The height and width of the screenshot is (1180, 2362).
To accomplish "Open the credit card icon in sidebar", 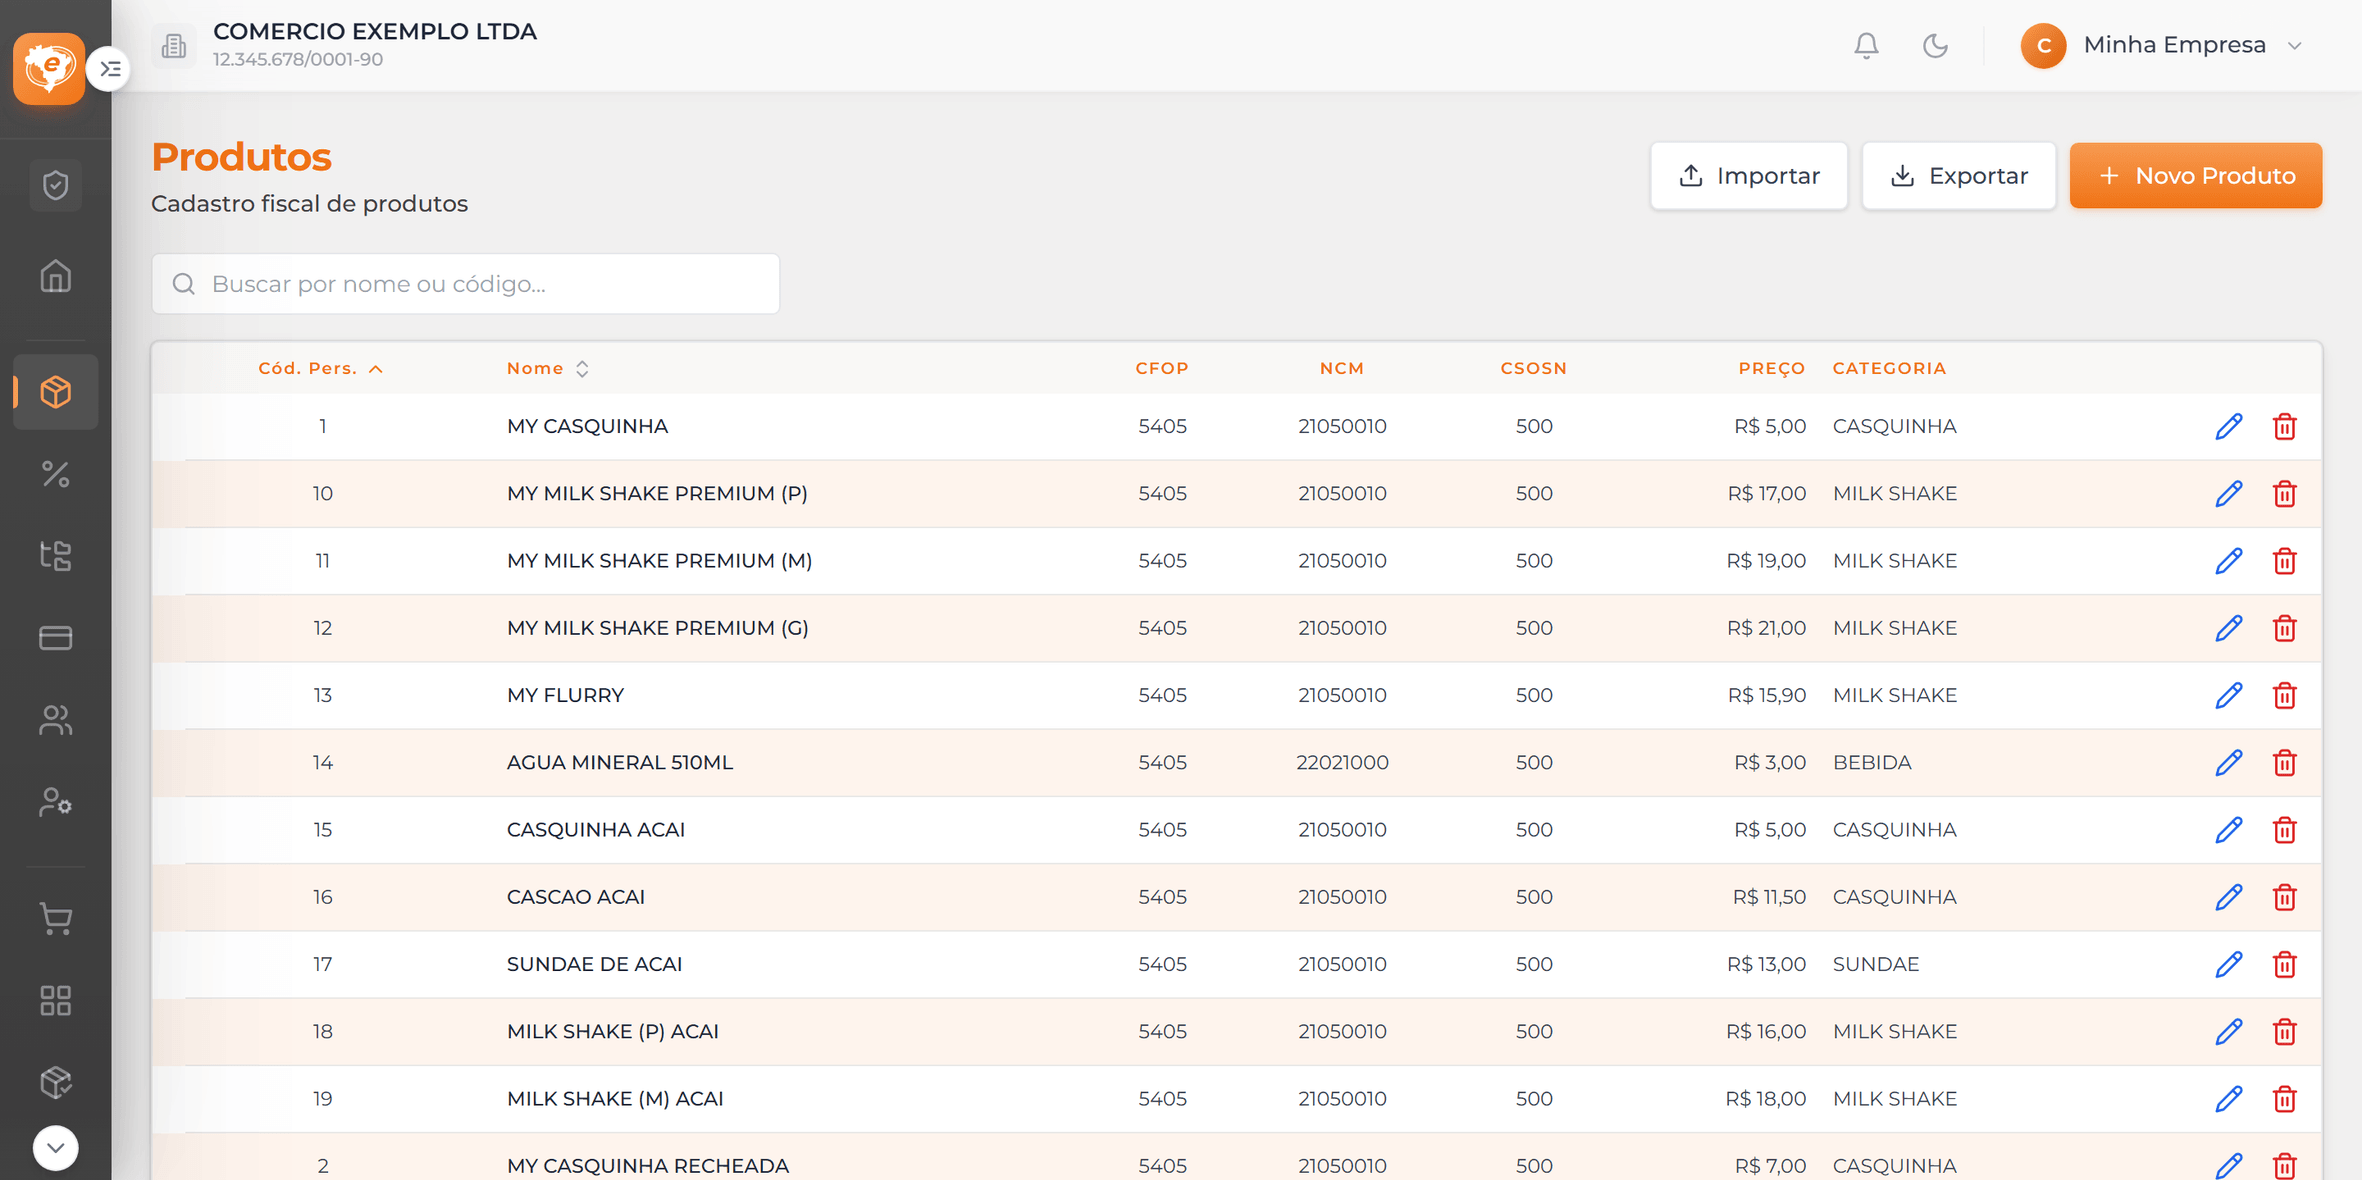I will (56, 638).
